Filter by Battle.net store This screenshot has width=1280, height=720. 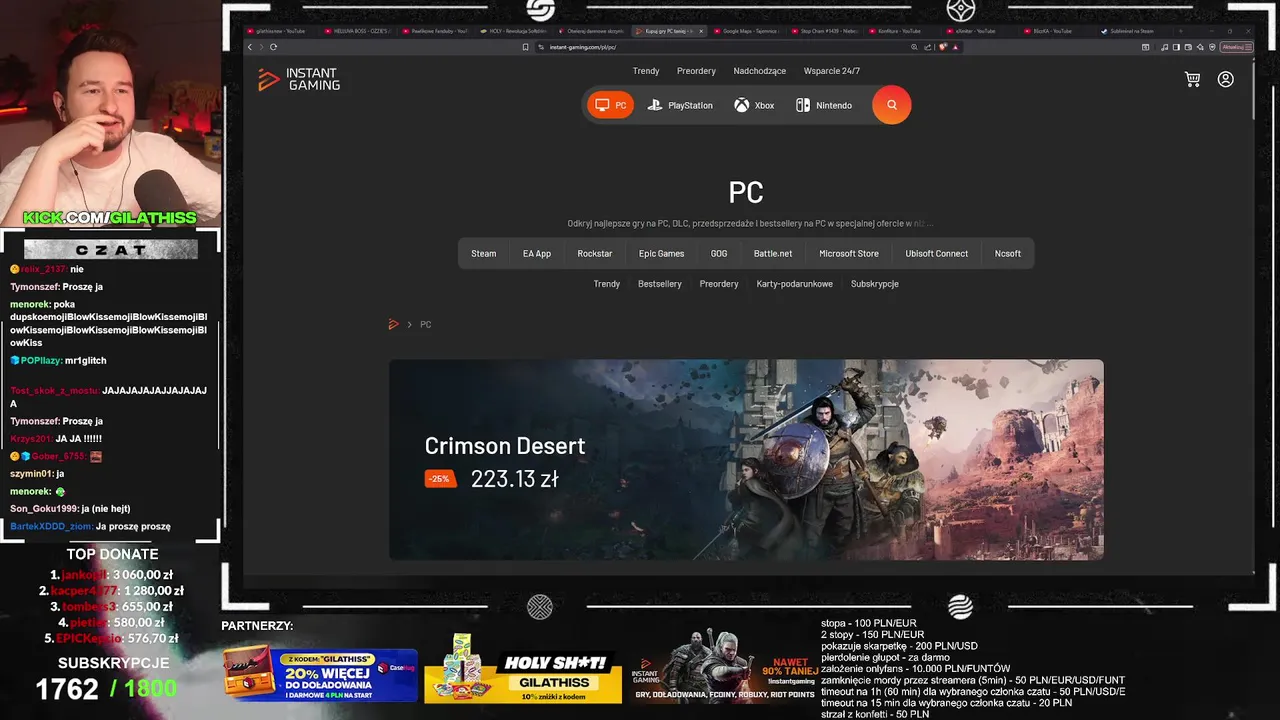click(773, 254)
